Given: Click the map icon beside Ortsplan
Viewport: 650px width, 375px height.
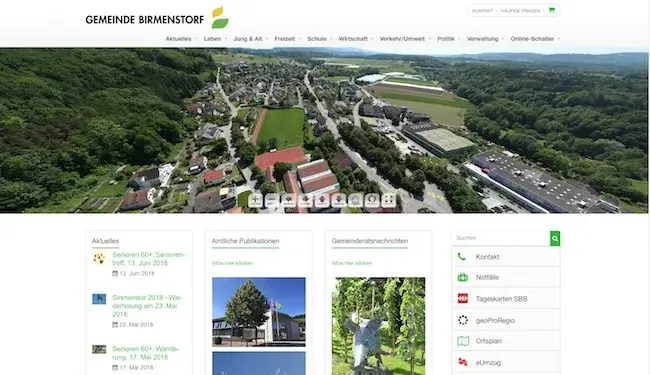Looking at the screenshot, I should 463,341.
